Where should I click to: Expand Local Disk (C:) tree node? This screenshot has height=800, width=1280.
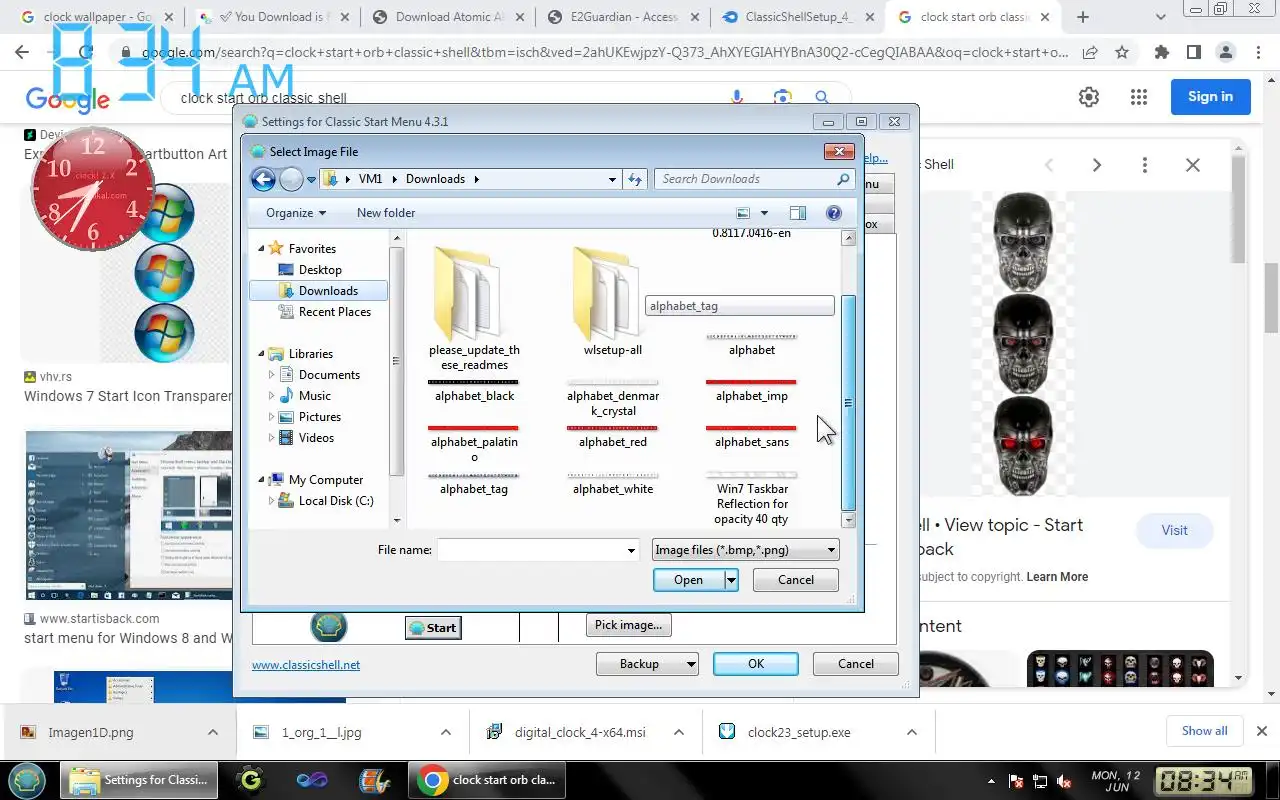tap(271, 501)
